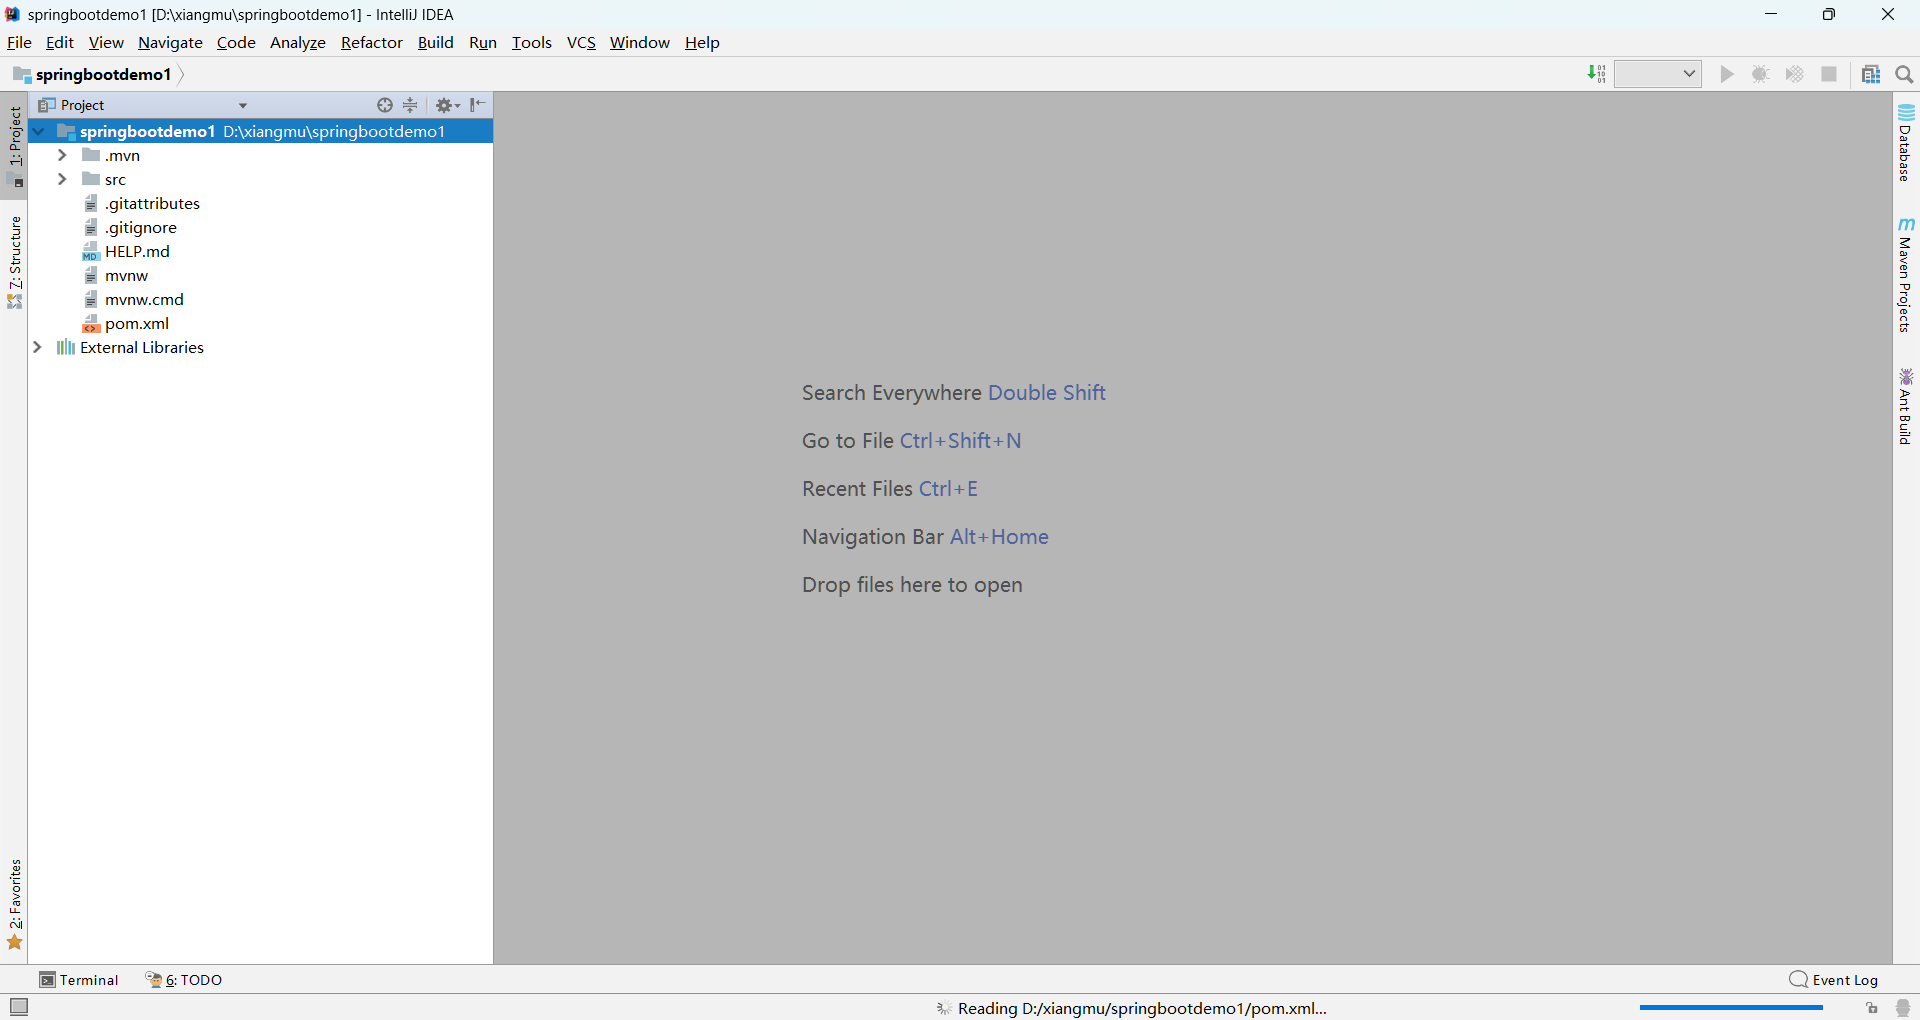
Task: Click the Stop square icon
Action: click(x=1829, y=74)
